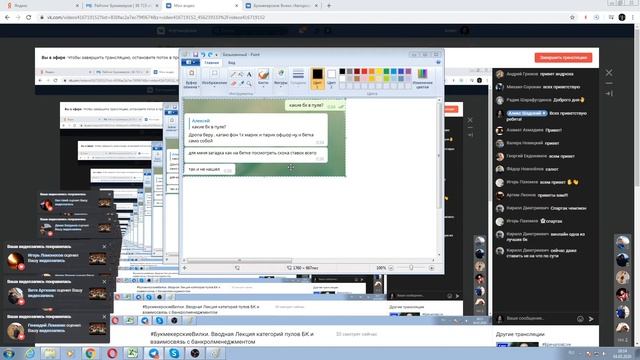Screen dimensions: 640x360
Task: Click the Redo arrow in Paint
Action: tap(210, 54)
